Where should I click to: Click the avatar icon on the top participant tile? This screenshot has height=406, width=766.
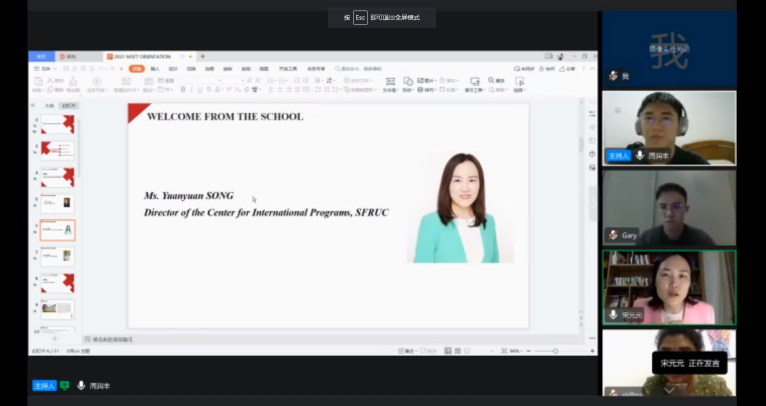[613, 76]
